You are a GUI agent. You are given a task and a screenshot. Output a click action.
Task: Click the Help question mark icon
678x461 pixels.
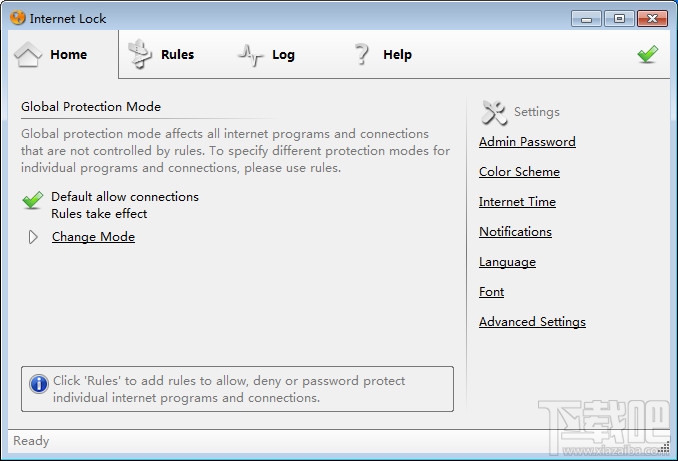coord(362,55)
